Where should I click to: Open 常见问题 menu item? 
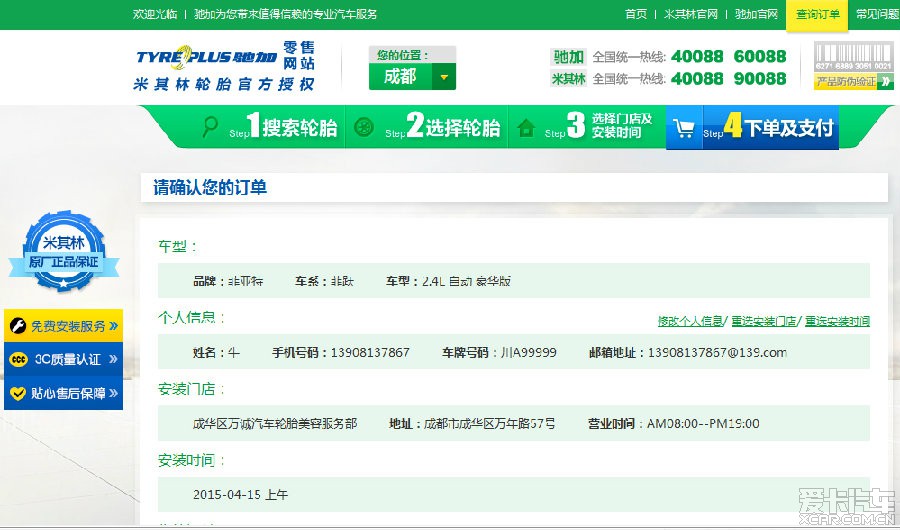click(878, 14)
